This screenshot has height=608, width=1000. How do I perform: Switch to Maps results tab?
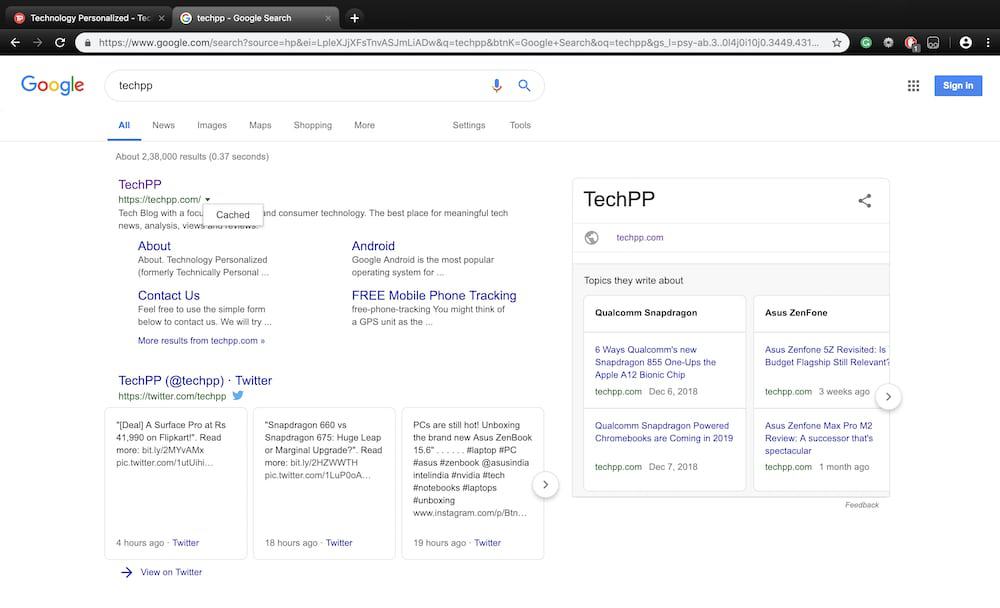(x=260, y=125)
